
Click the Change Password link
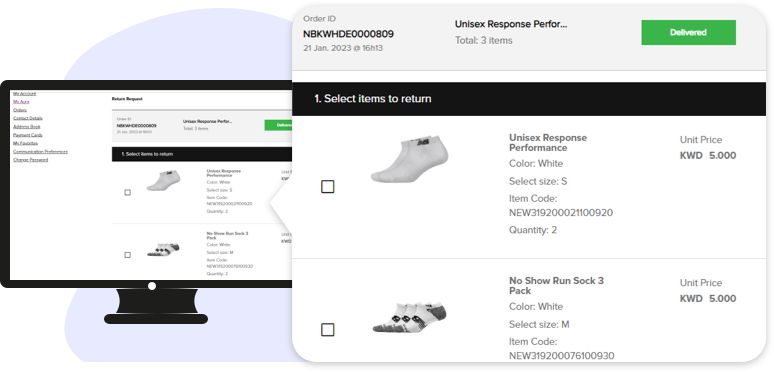[x=31, y=160]
